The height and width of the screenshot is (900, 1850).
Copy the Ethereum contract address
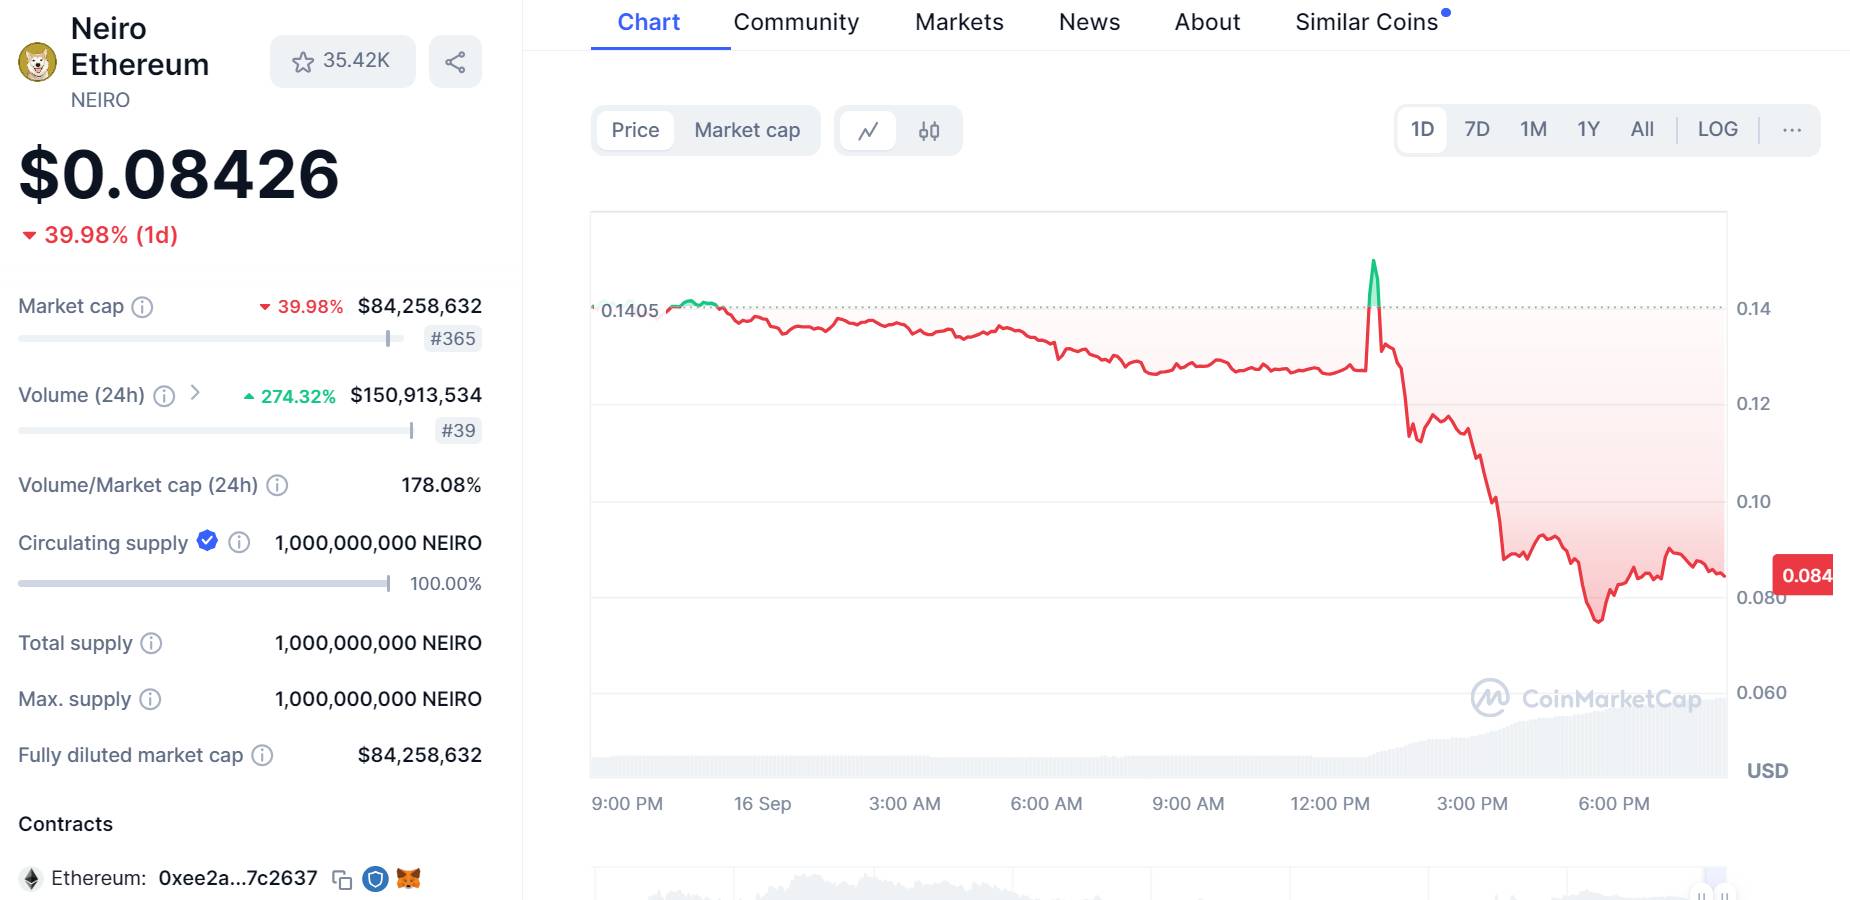[342, 880]
